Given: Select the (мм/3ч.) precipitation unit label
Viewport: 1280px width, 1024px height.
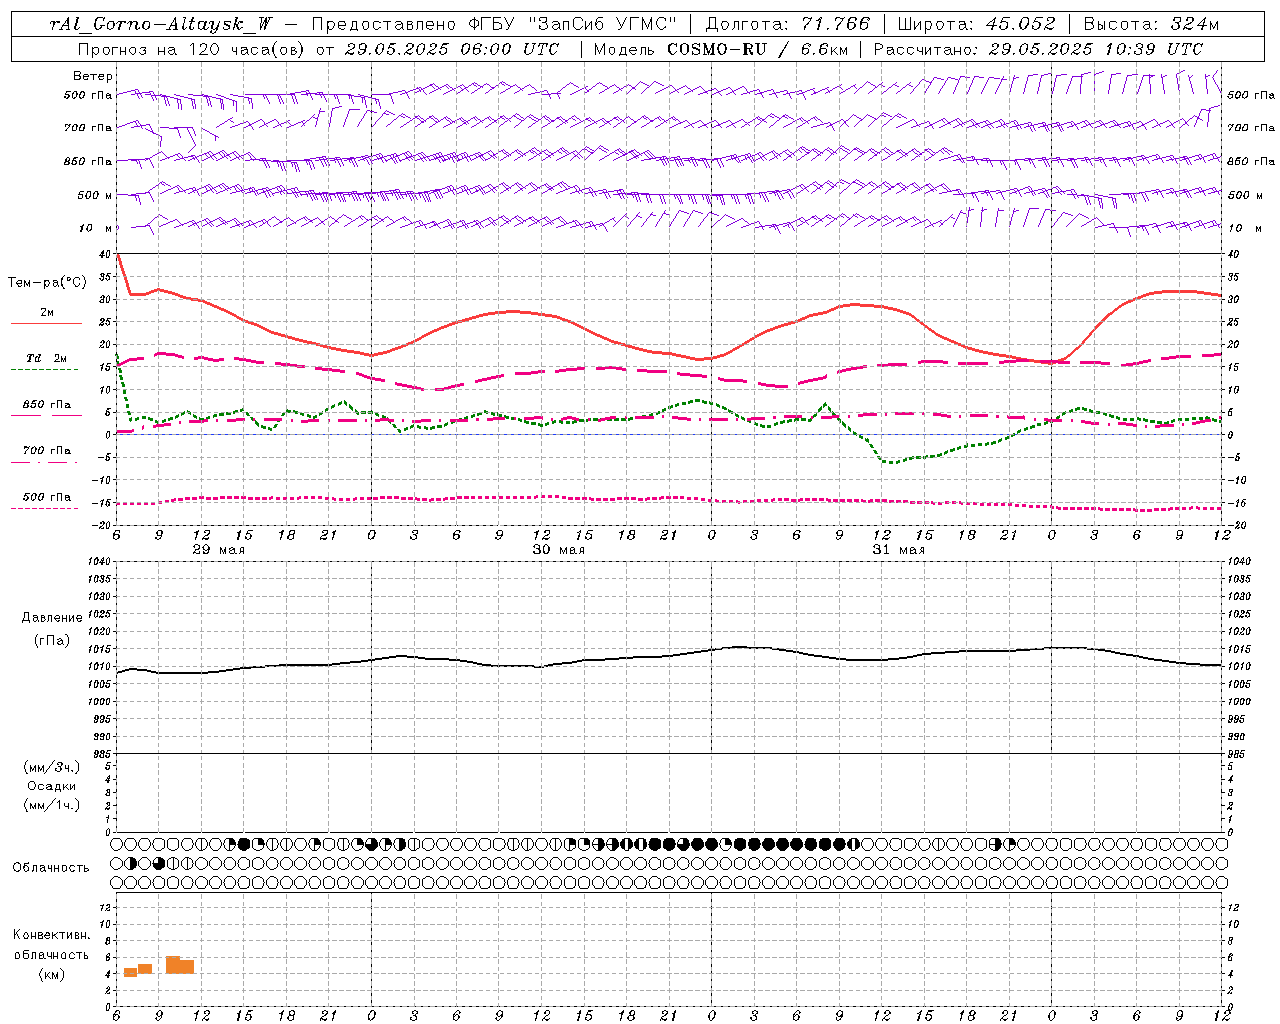Looking at the screenshot, I should tap(52, 767).
